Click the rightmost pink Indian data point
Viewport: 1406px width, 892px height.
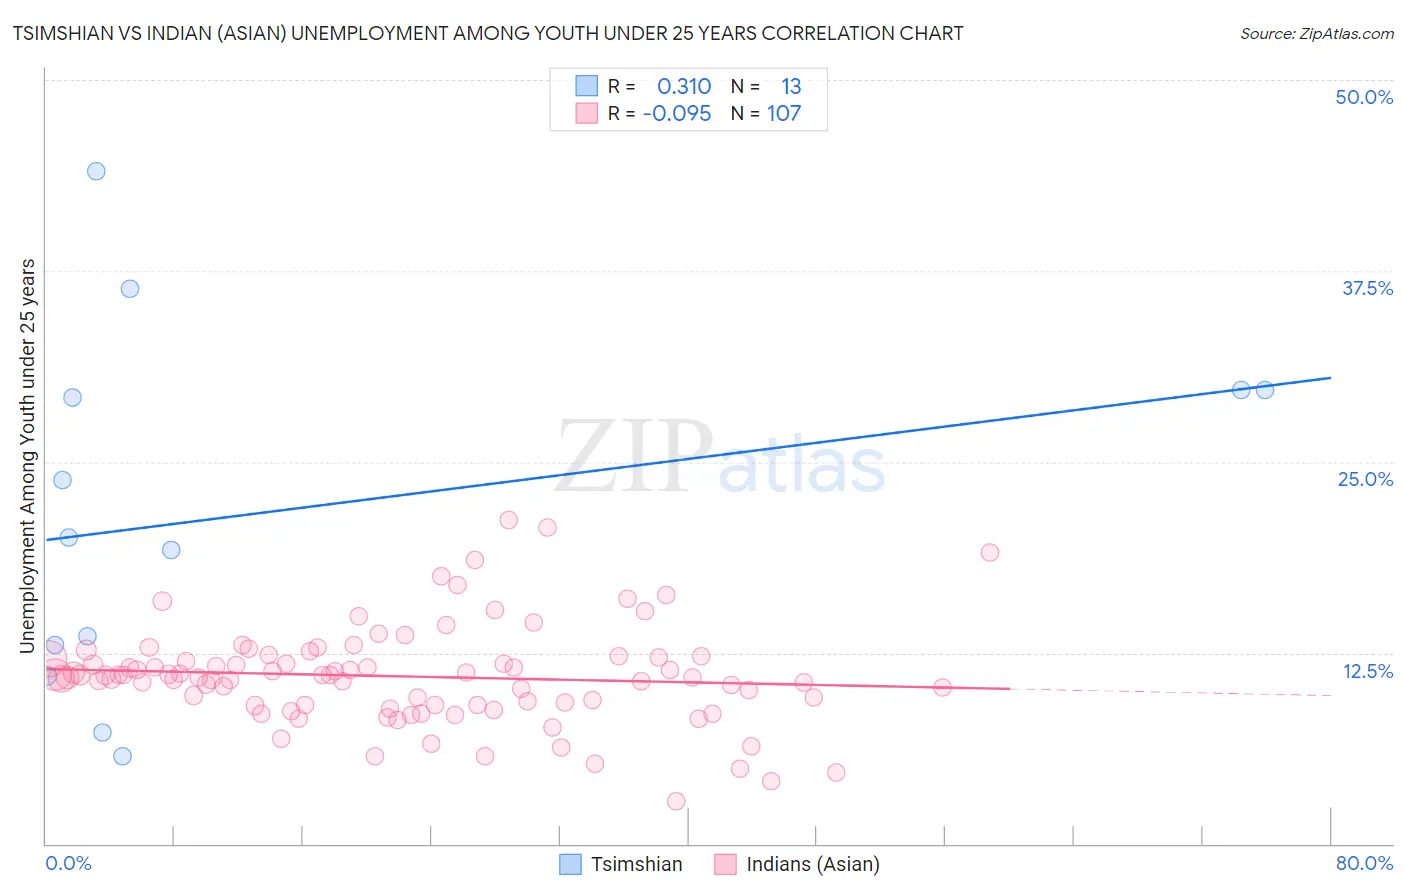pyautogui.click(x=990, y=552)
